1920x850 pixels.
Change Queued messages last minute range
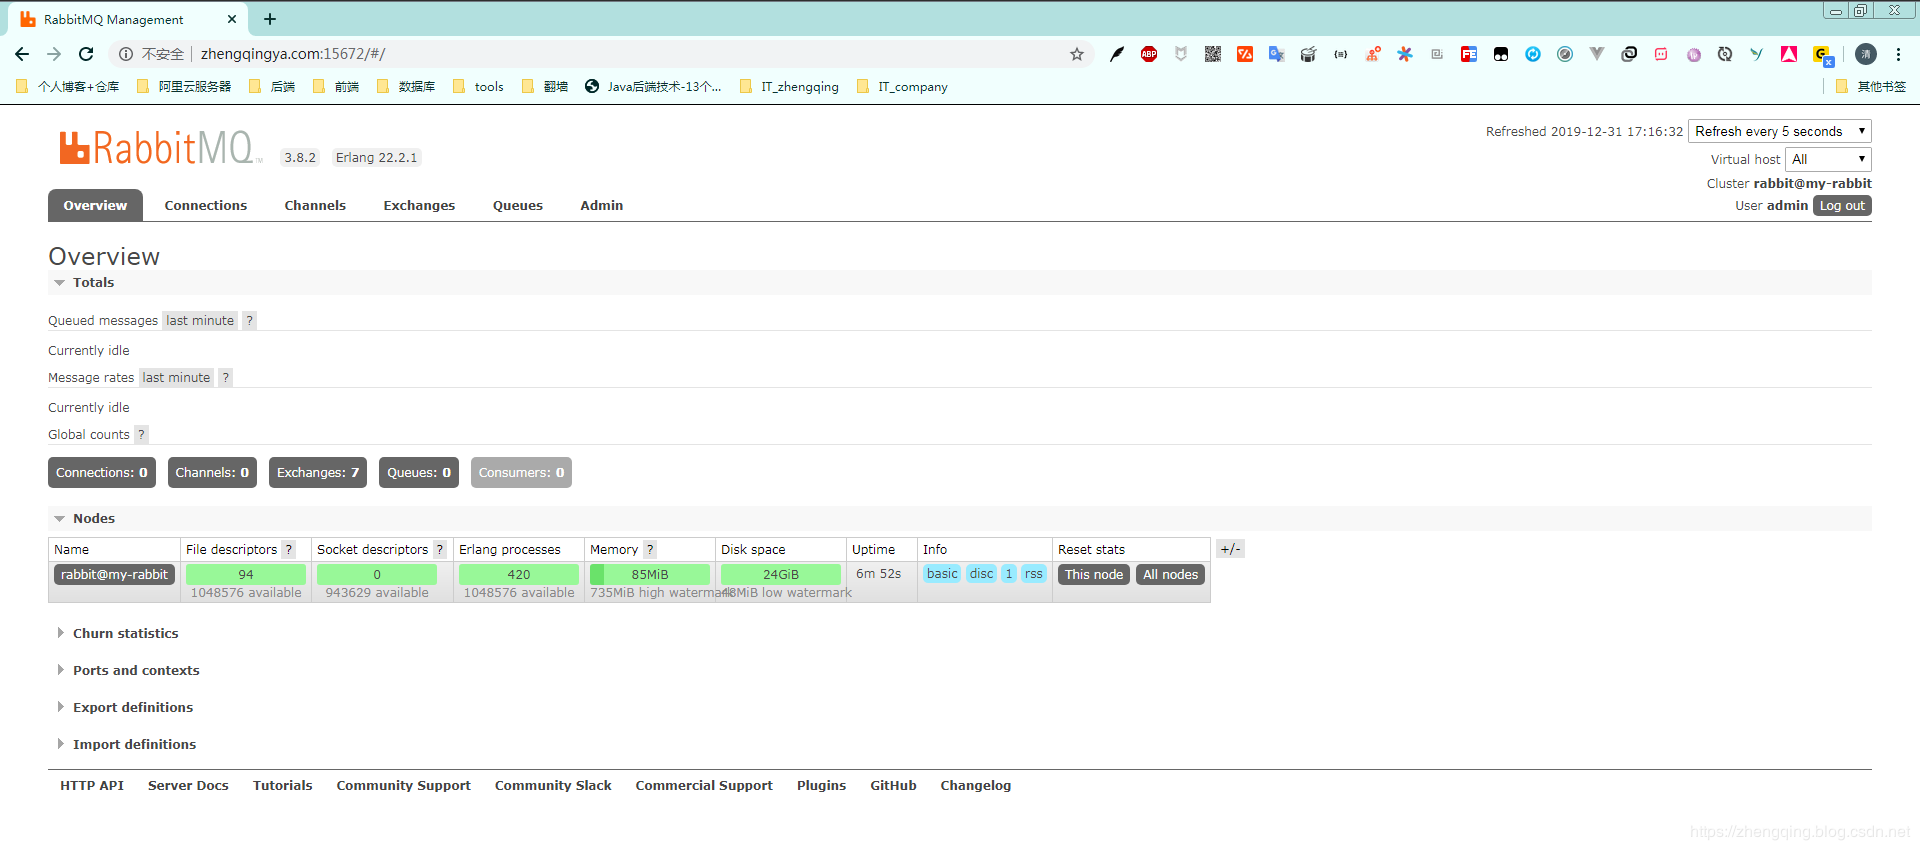200,321
